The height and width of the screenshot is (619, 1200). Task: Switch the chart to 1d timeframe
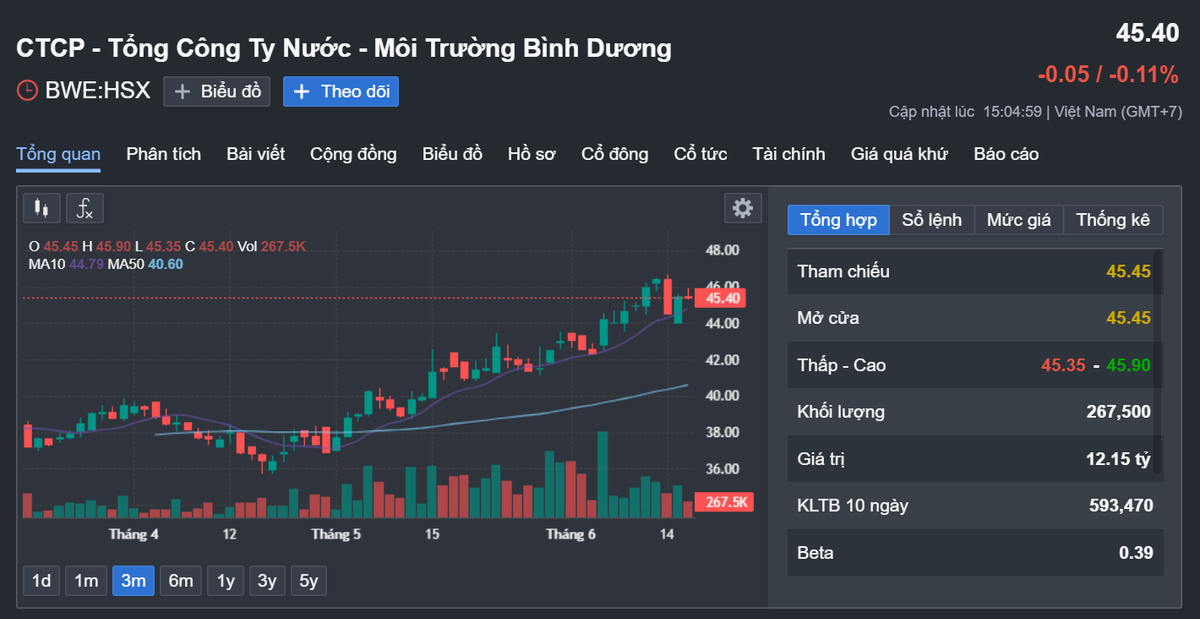point(40,580)
